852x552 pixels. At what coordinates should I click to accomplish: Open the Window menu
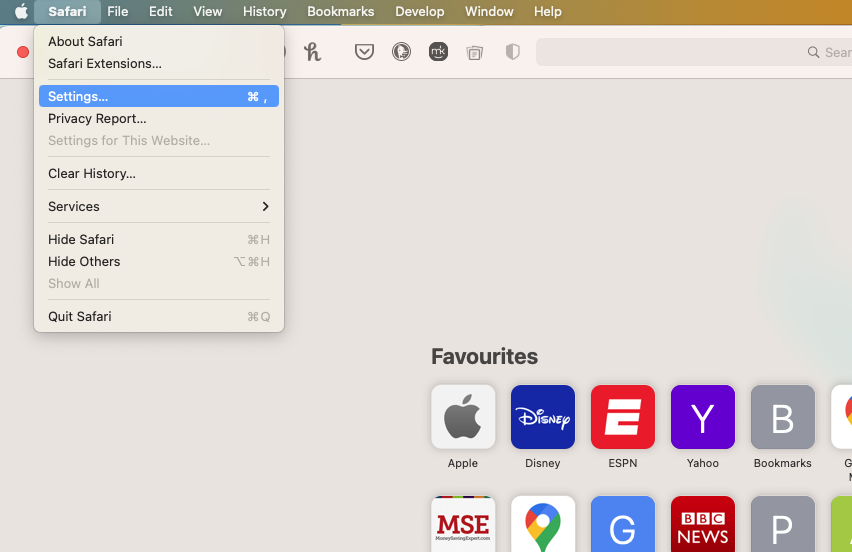pyautogui.click(x=489, y=11)
